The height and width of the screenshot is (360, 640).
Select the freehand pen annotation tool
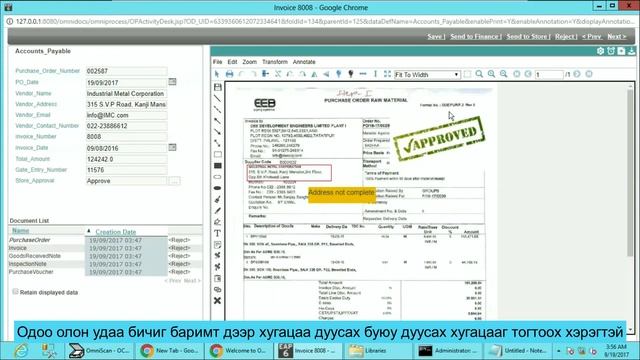pos(218,211)
